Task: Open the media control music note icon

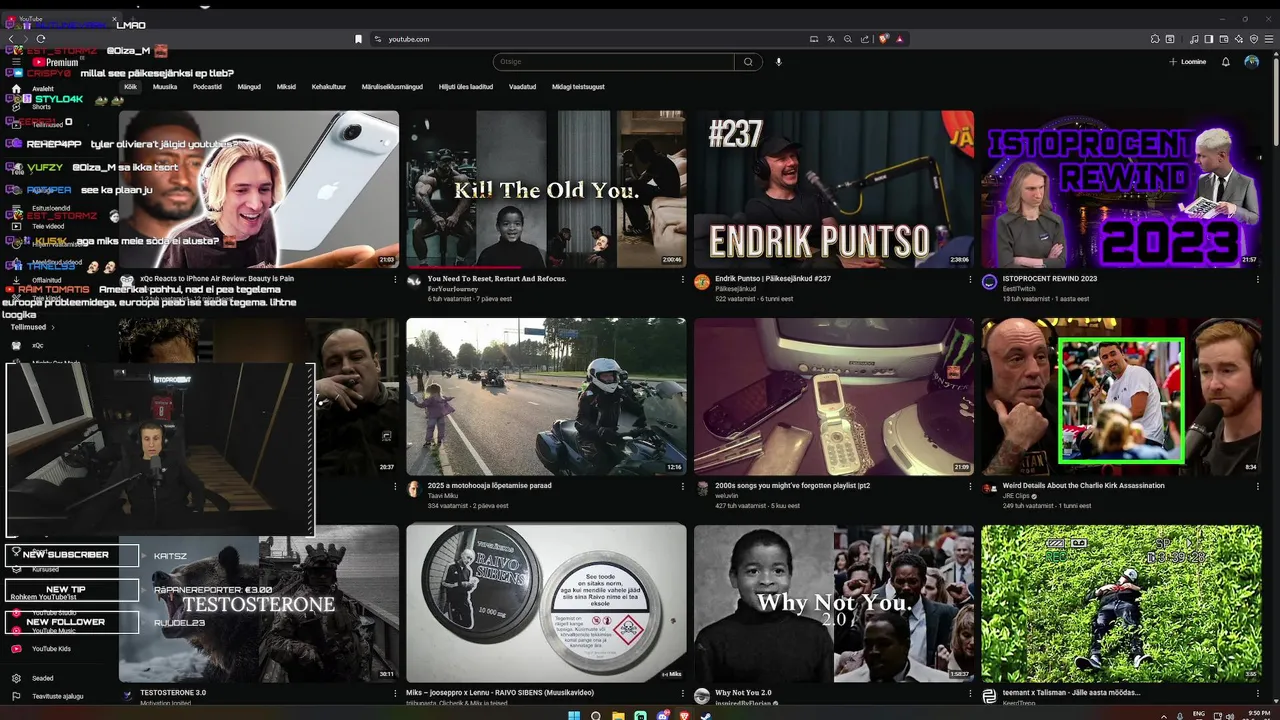Action: pos(1194,39)
